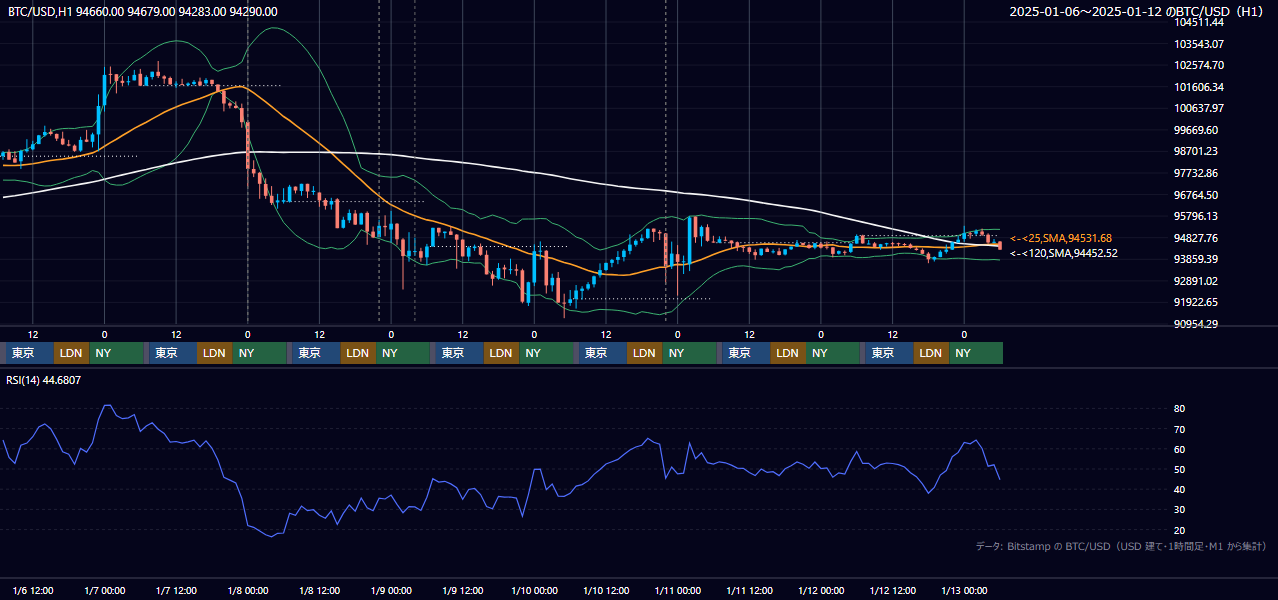Click the BTC/USD,H1 OHLC header text
Screen dimensions: 1278x600
coord(143,12)
